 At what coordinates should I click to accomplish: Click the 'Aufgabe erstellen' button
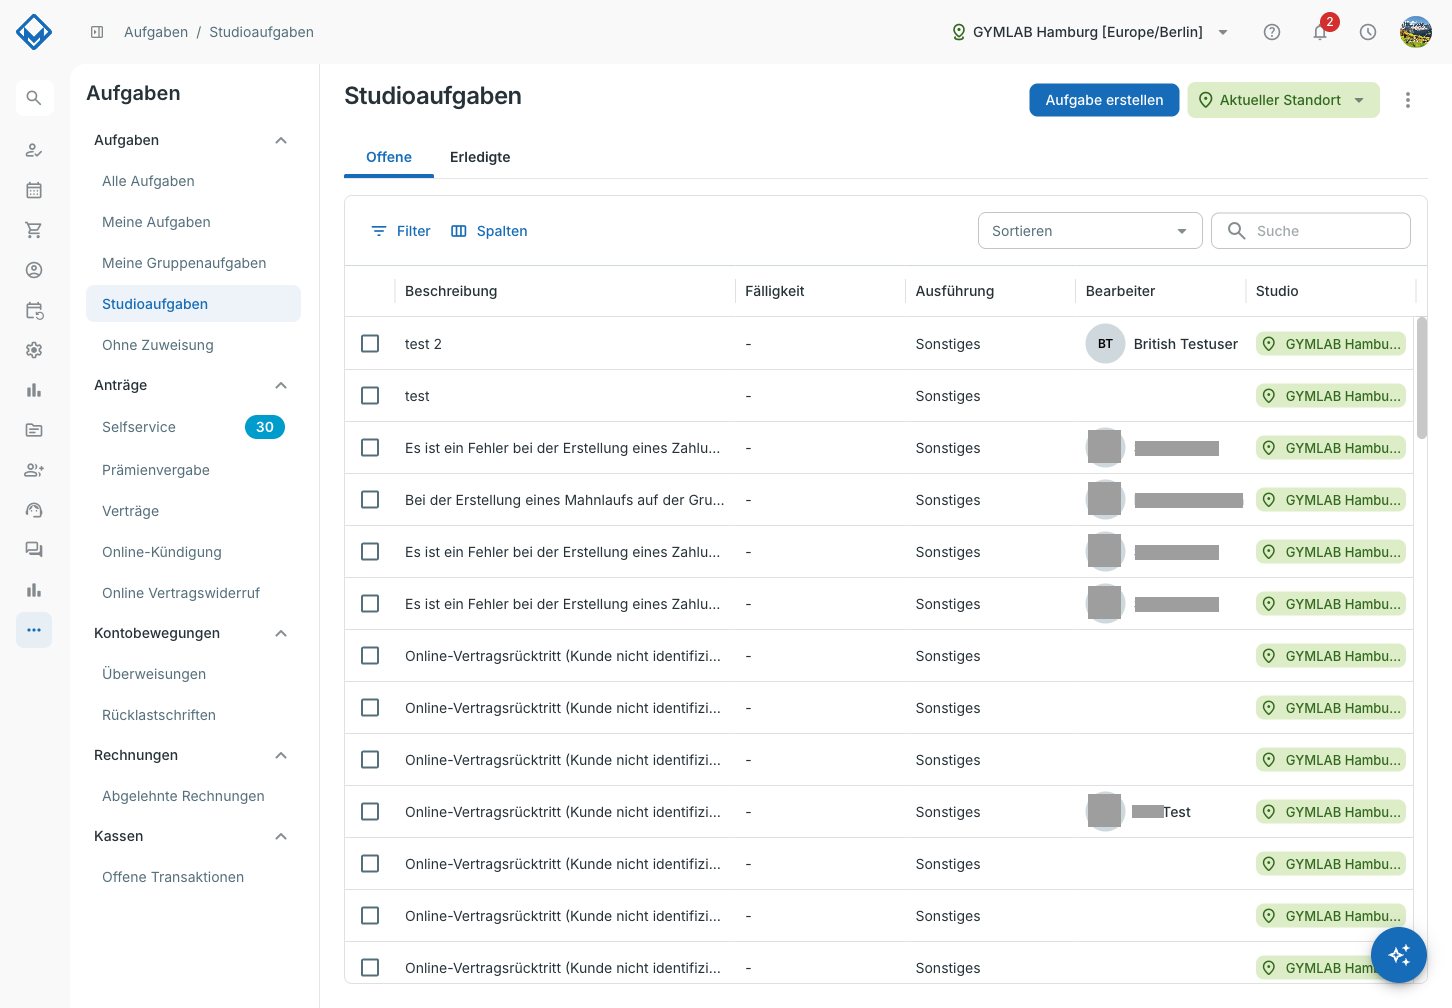pos(1104,100)
